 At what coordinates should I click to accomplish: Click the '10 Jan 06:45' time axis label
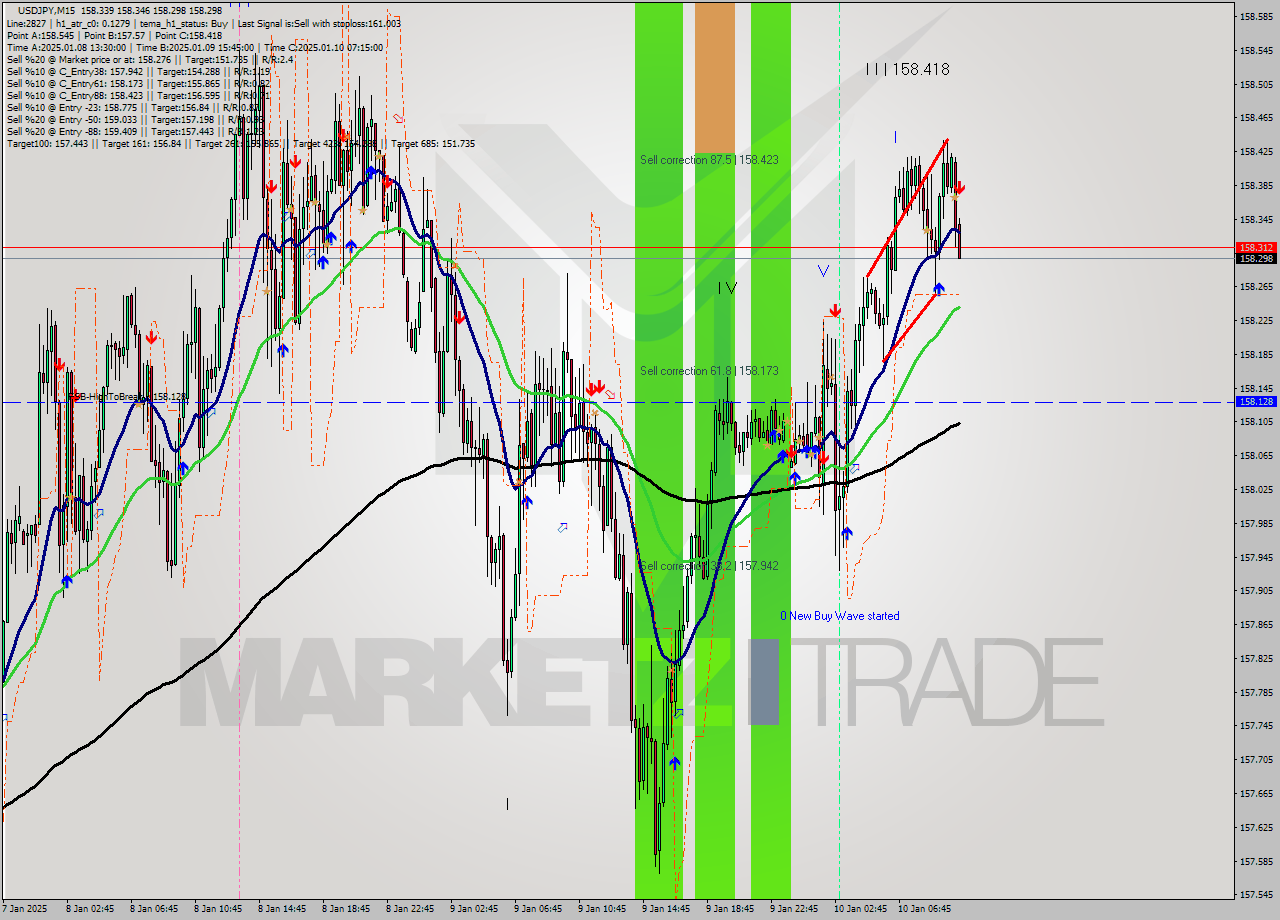click(925, 909)
